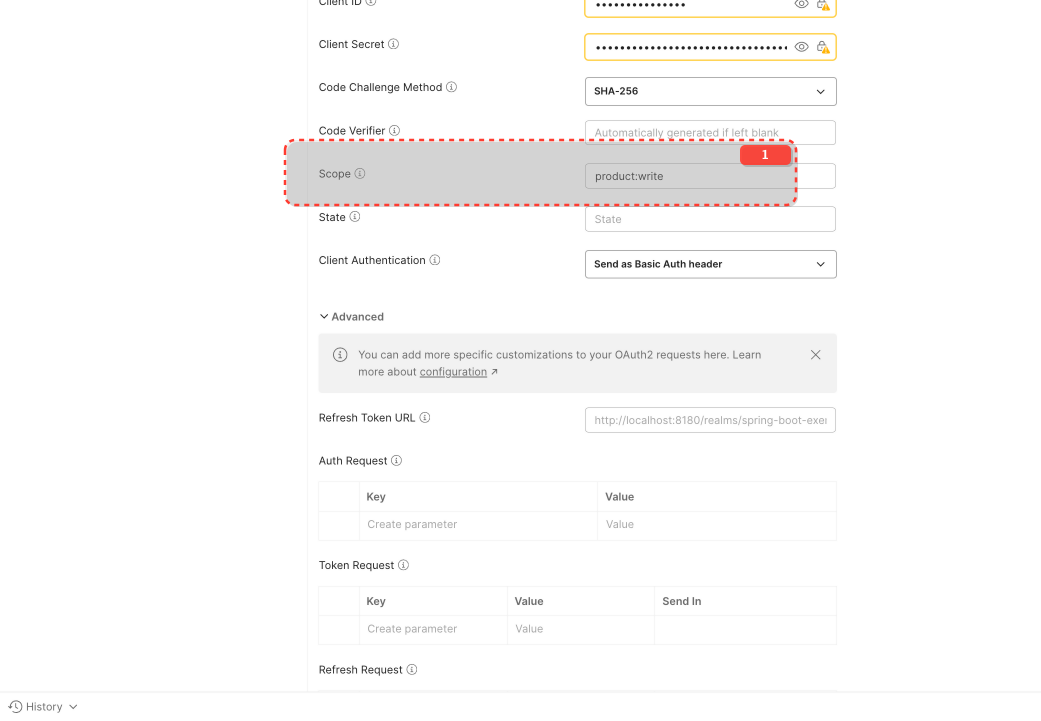Screen dimensions: 1041x721
Task: Click the info icon beside Refresh Token URL
Action: pos(425,417)
